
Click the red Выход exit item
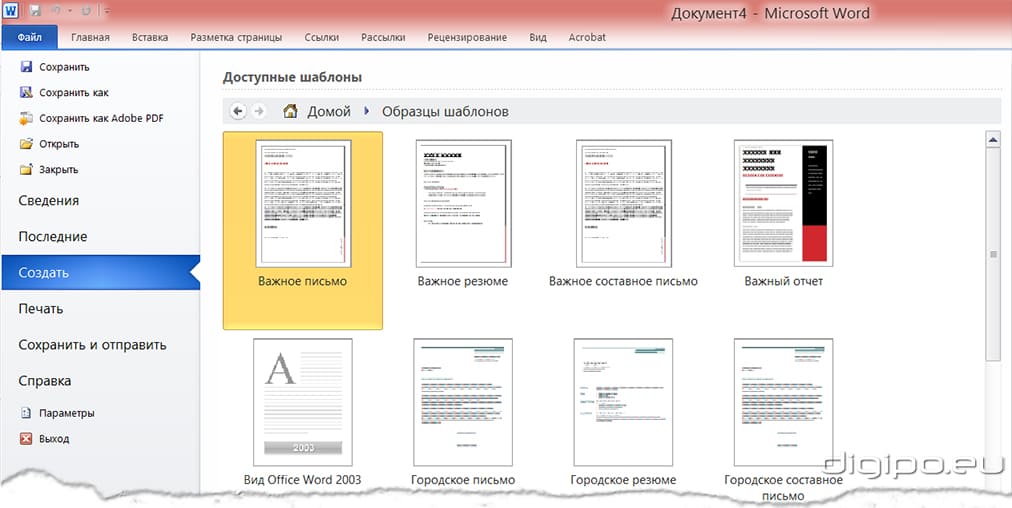[54, 439]
